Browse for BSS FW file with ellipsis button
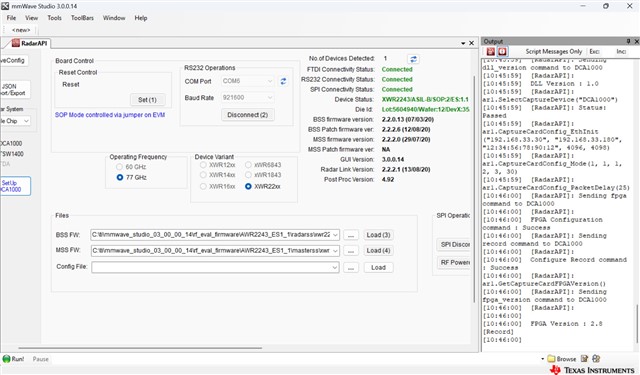This screenshot has height=375, width=640. coord(351,235)
